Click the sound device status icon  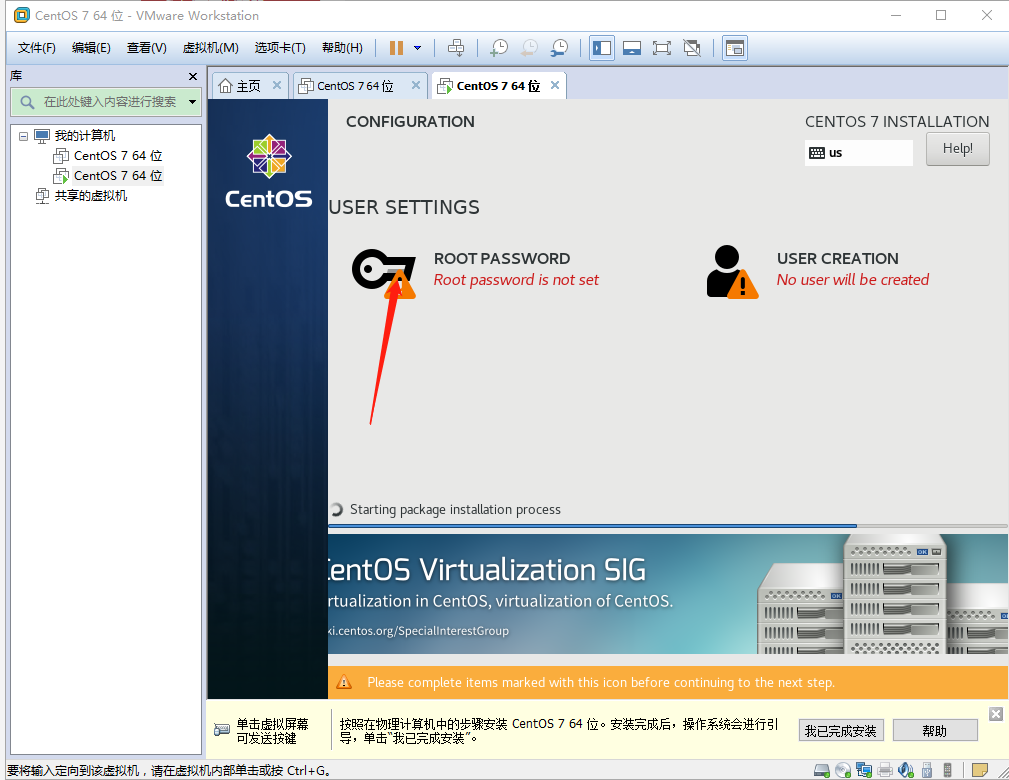point(904,770)
